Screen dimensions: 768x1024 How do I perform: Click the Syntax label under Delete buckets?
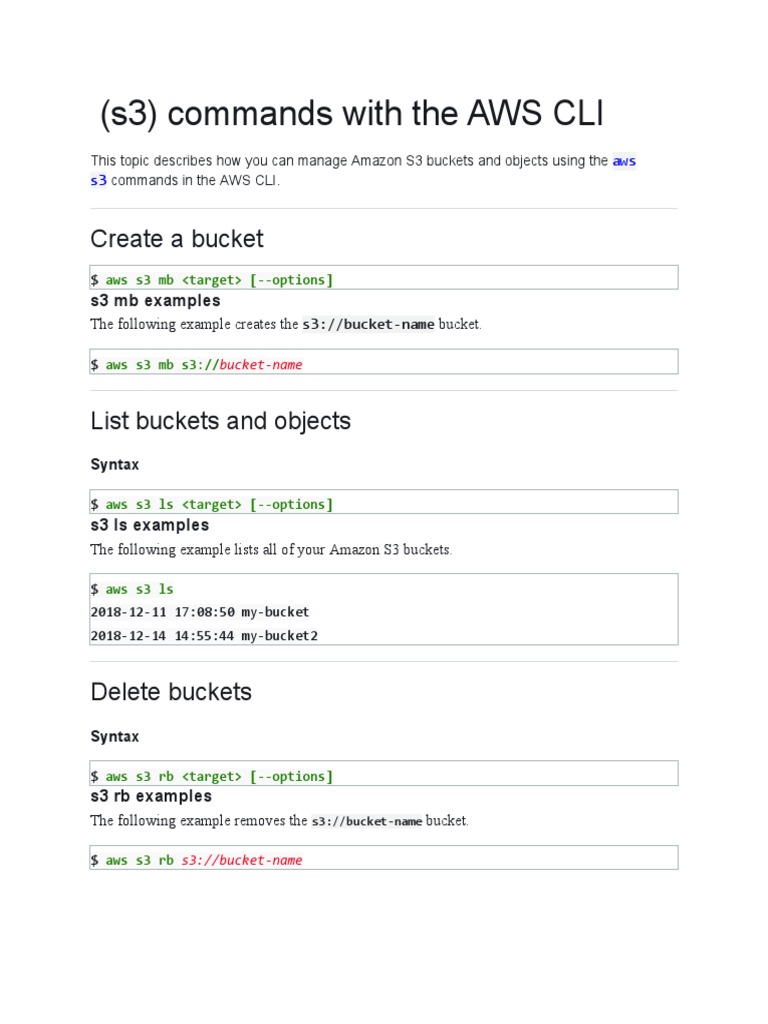pyautogui.click(x=115, y=737)
